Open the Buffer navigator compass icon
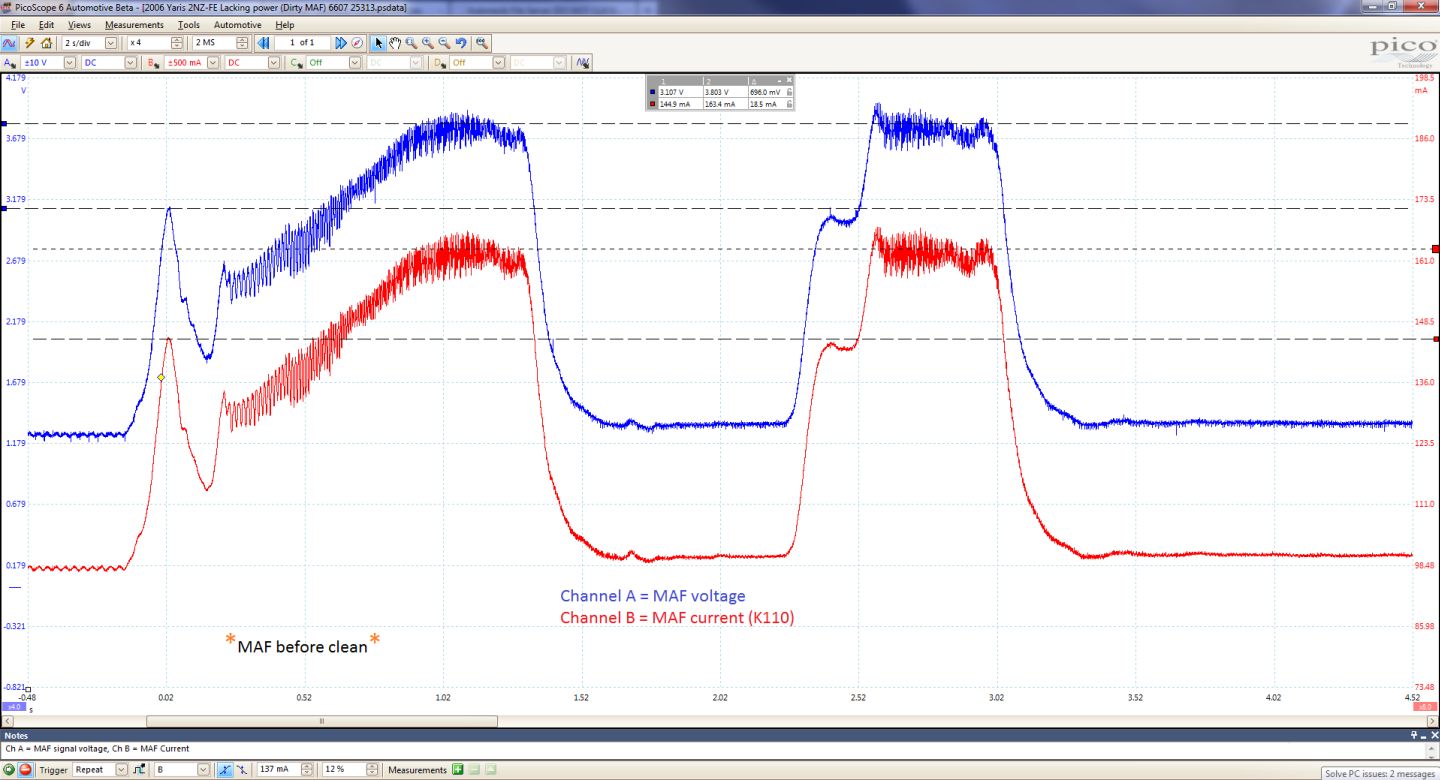1440x780 pixels. (357, 43)
